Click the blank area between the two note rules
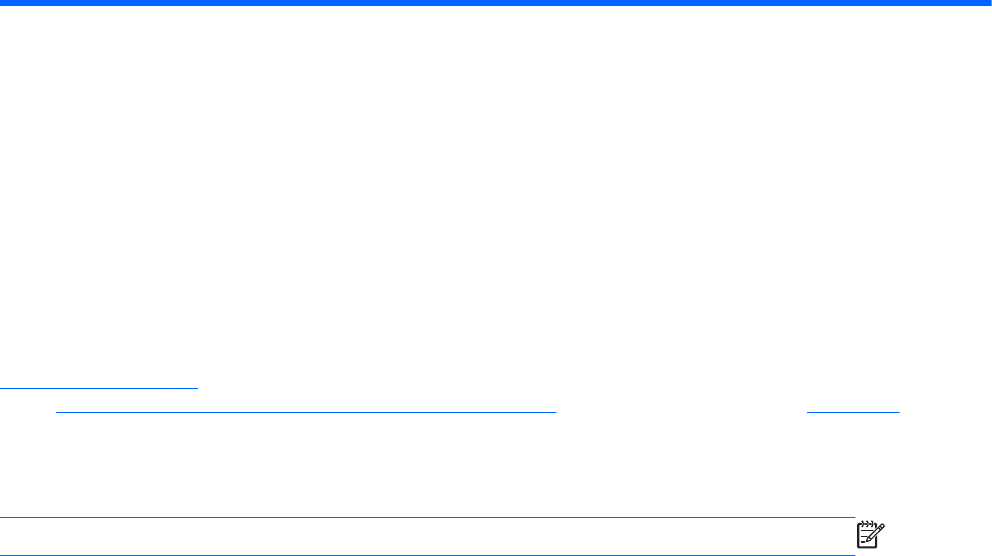Screen dimensions: 992x556 427,536
